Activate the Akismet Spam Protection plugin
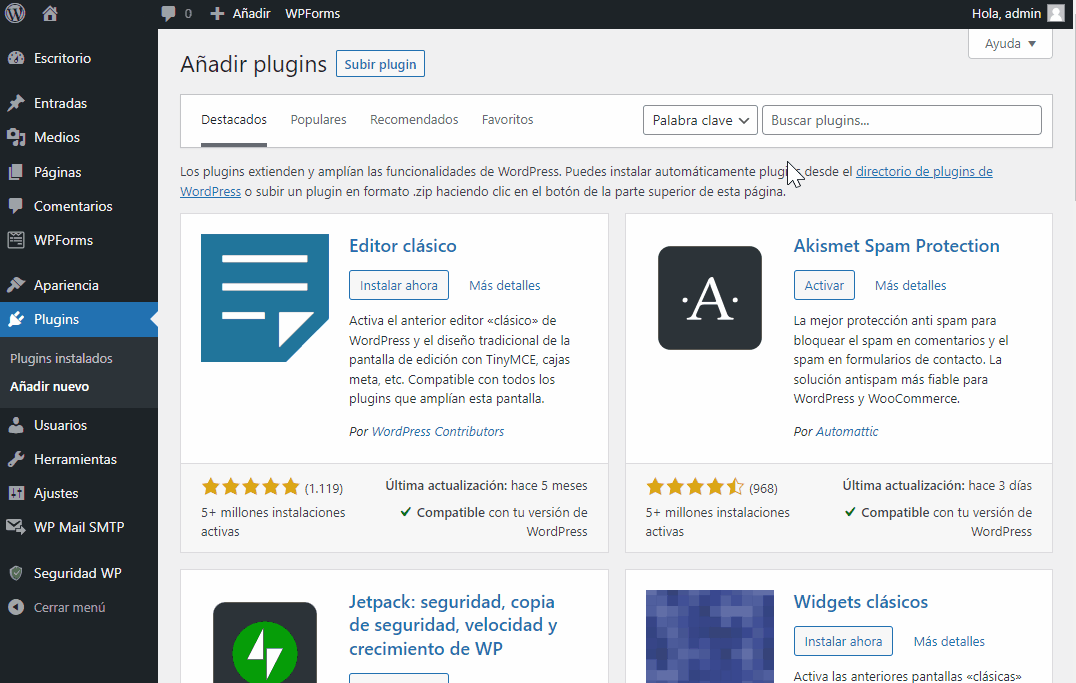Image resolution: width=1076 pixels, height=683 pixels. pos(824,286)
